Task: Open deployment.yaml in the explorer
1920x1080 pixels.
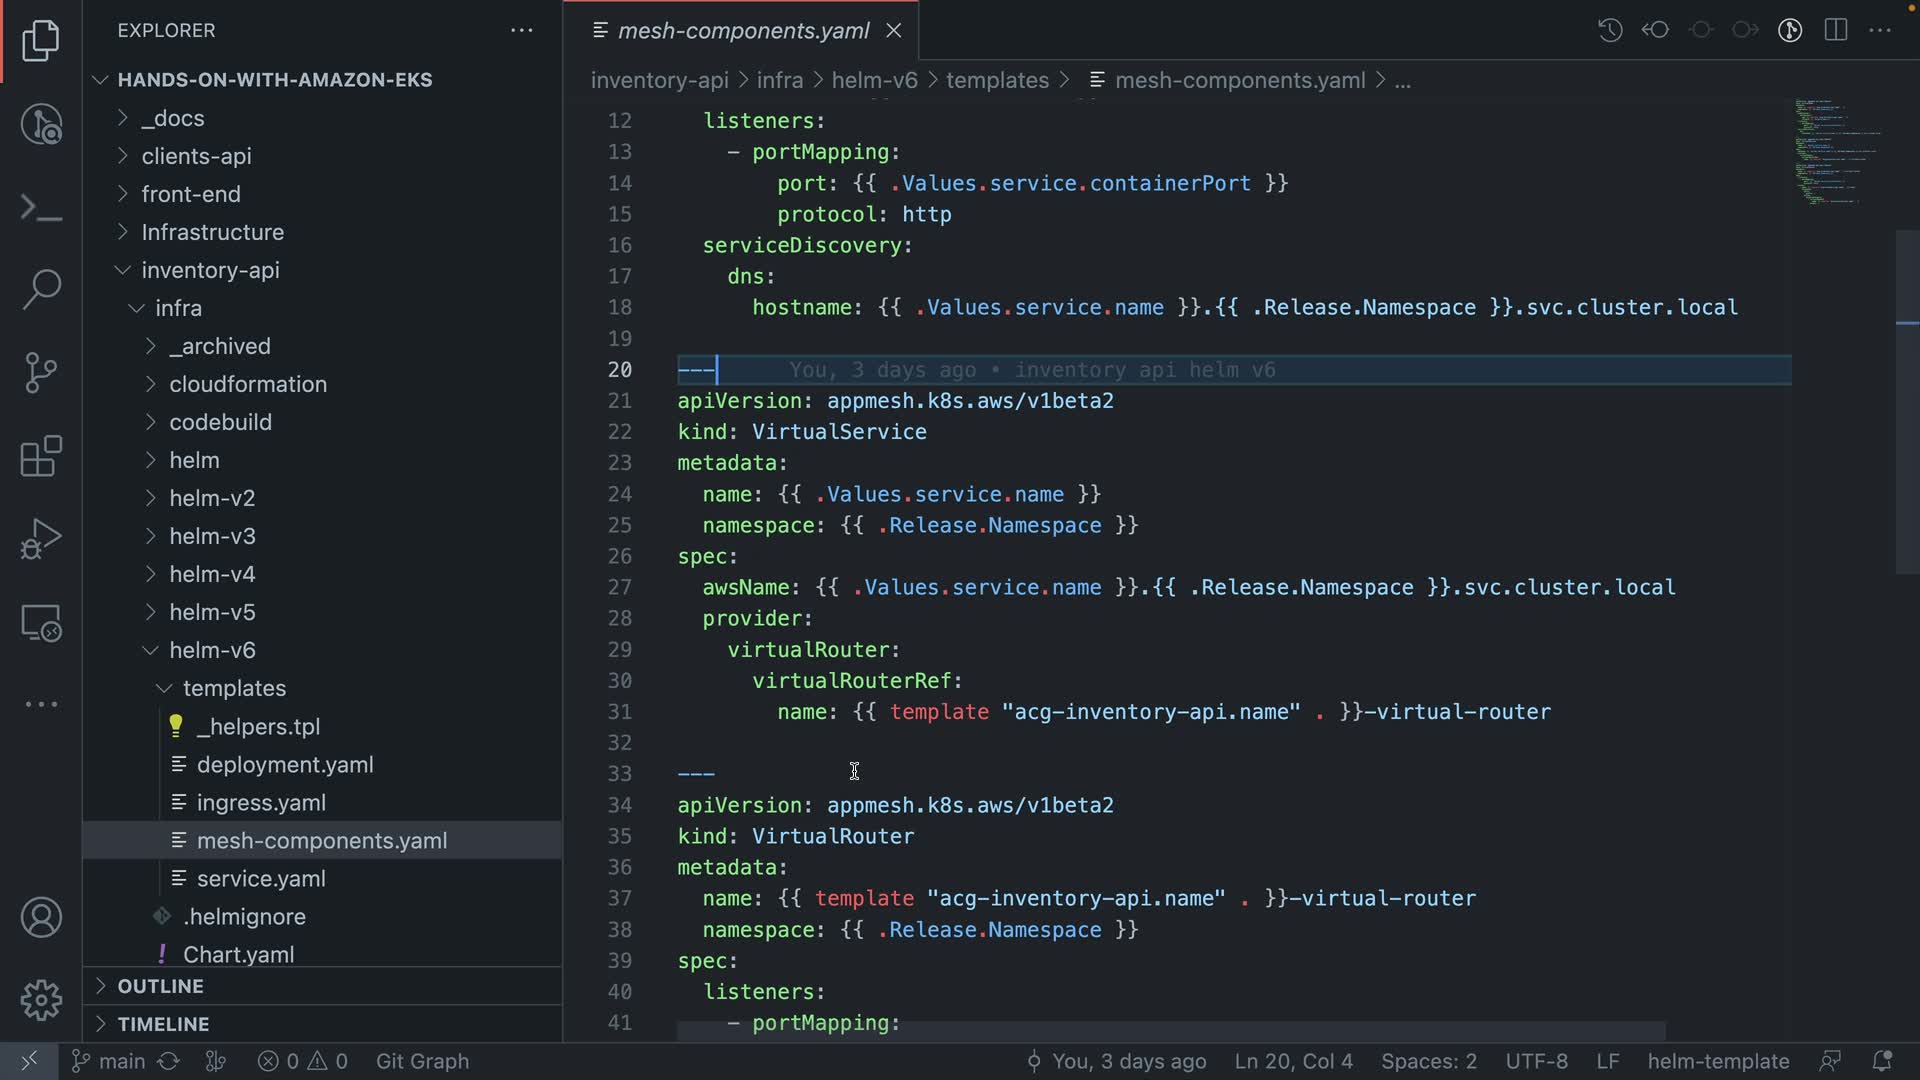Action: pos(285,765)
